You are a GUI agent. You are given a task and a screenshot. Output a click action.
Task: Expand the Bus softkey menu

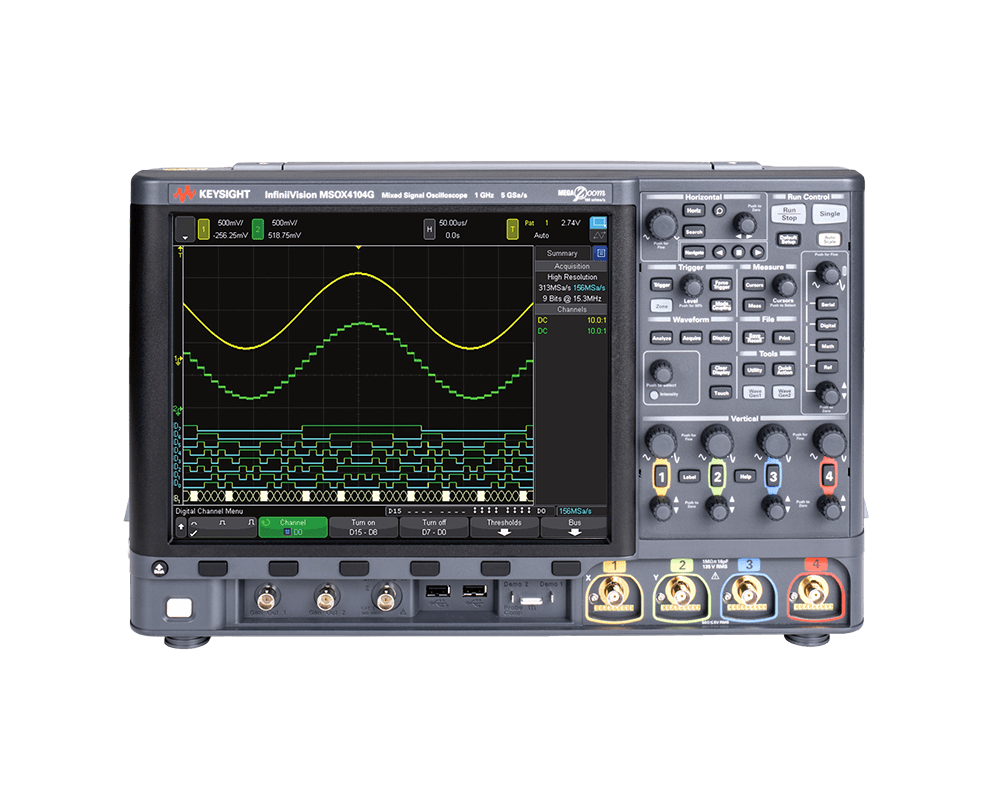coord(574,527)
